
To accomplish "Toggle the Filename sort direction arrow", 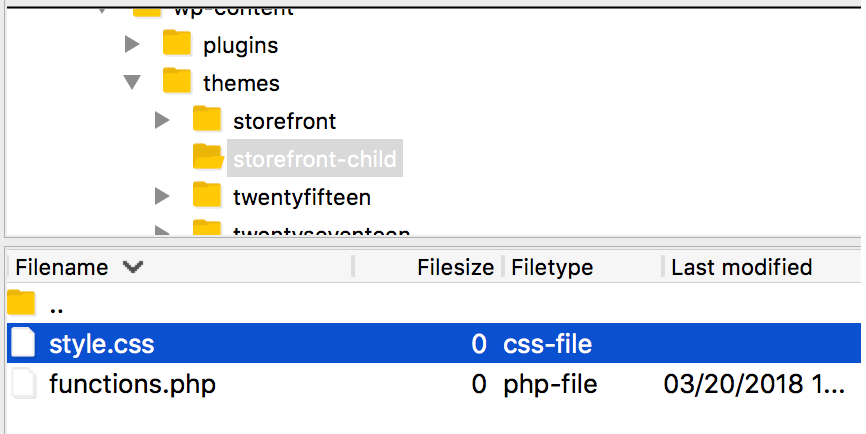I will pos(132,267).
